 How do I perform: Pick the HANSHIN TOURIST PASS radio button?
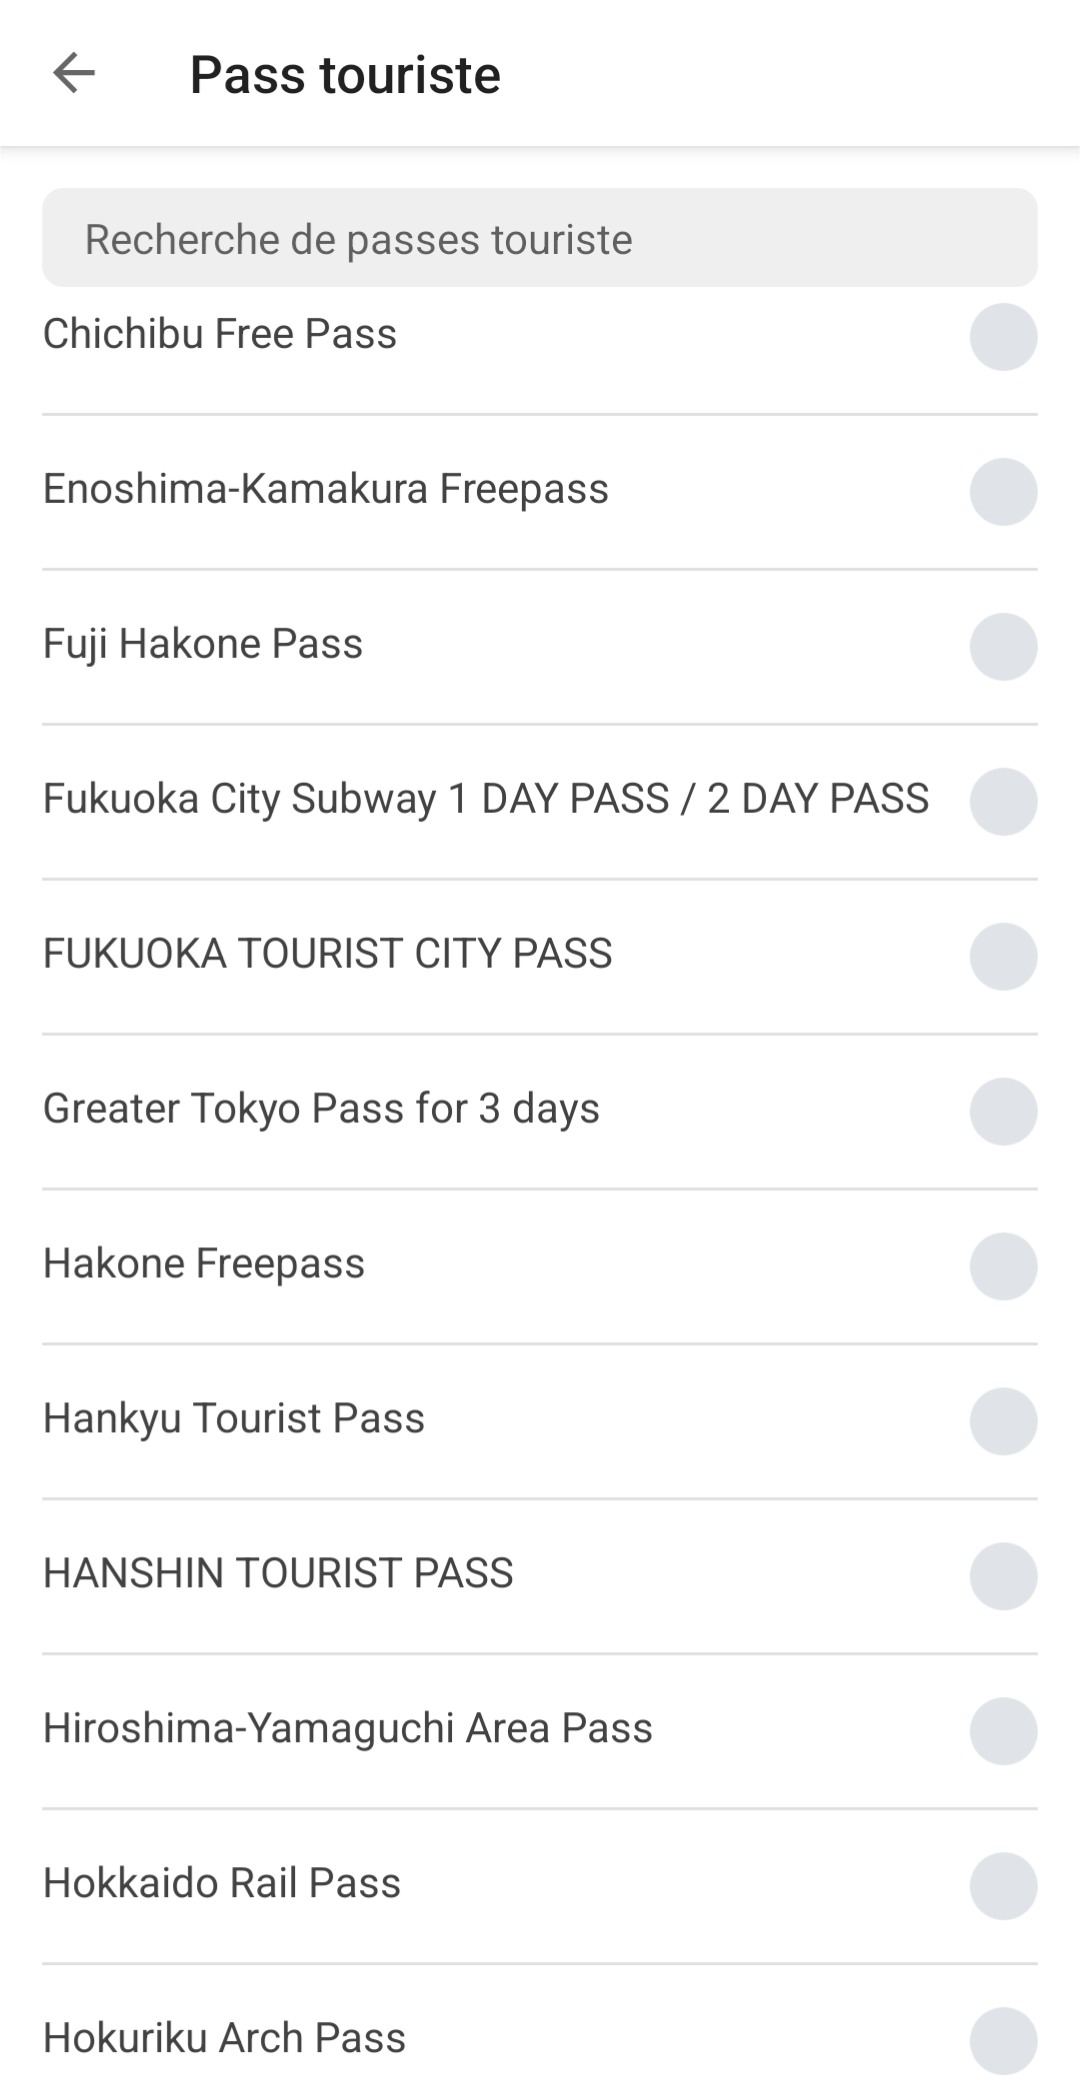click(x=1003, y=1577)
